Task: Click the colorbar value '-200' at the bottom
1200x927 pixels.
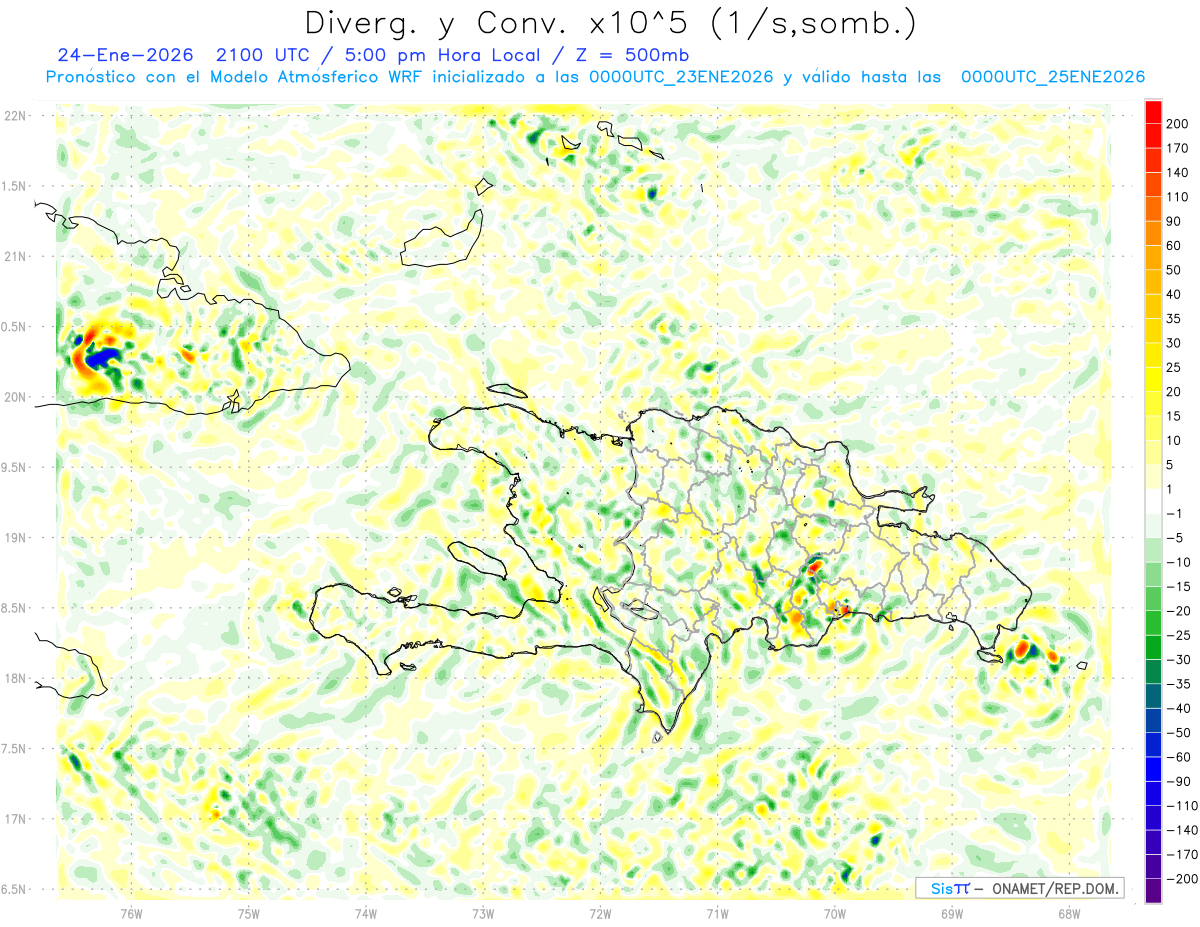Action: 1183,880
